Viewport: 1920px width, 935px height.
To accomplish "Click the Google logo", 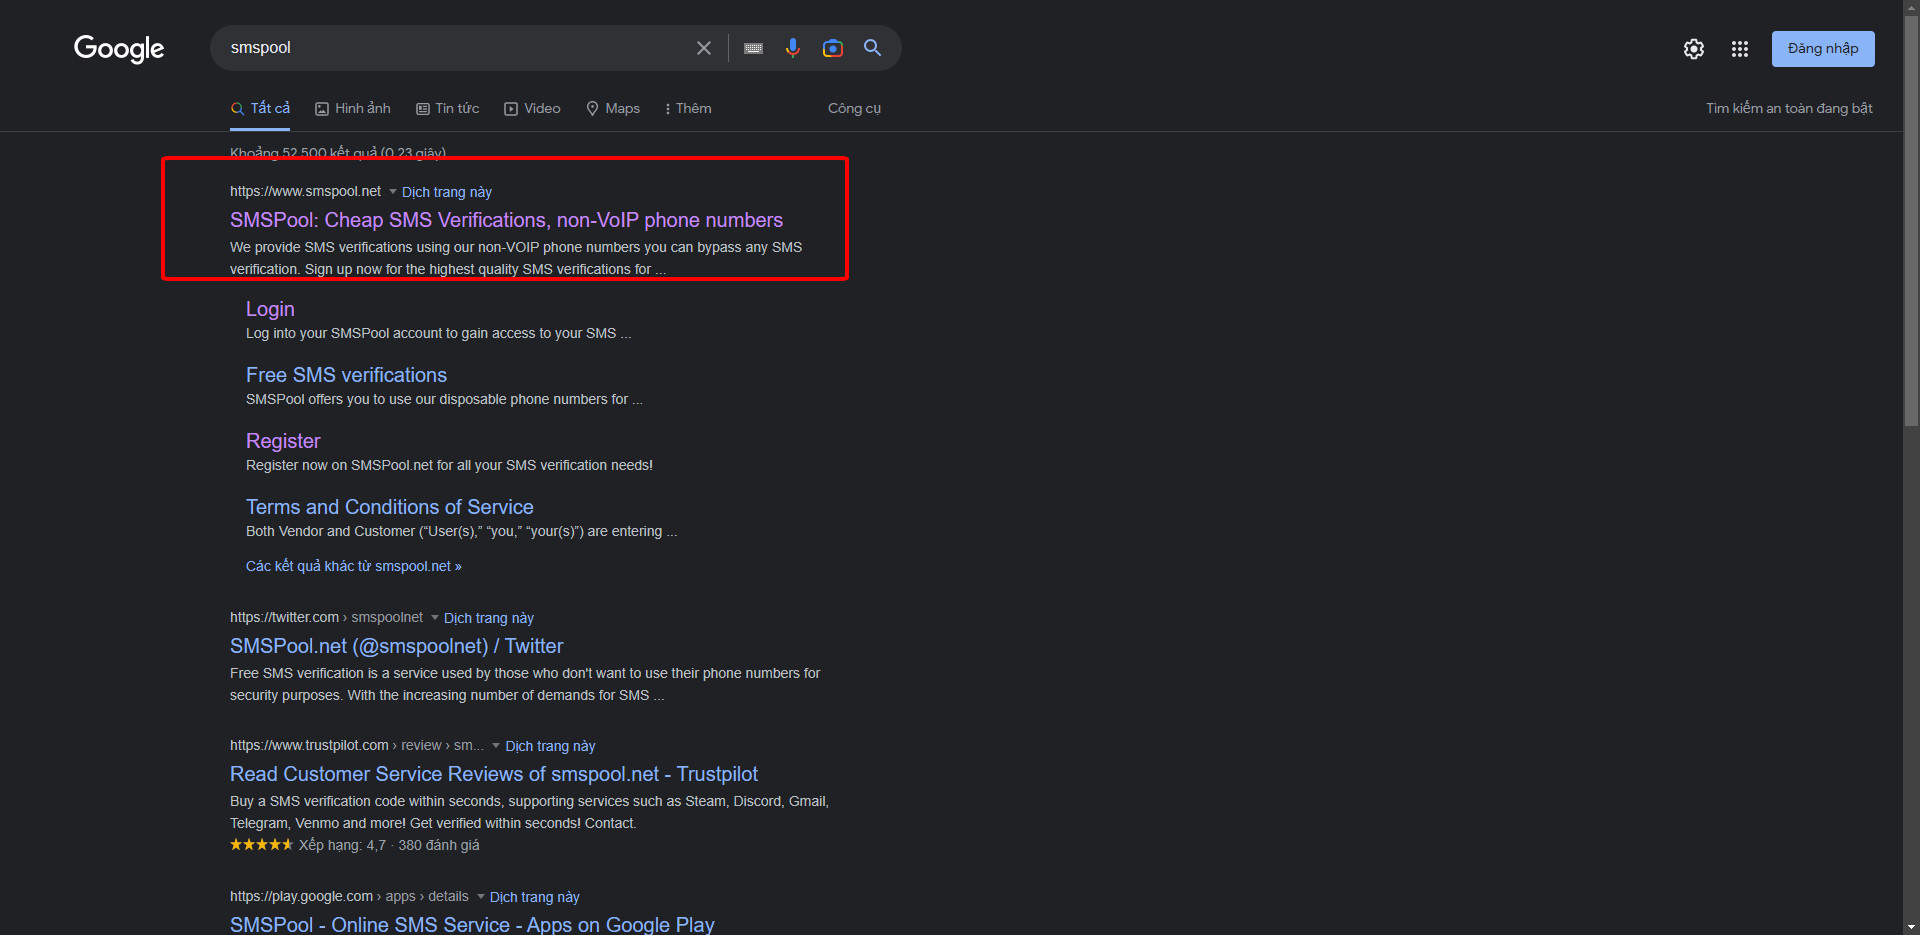I will click(x=119, y=48).
